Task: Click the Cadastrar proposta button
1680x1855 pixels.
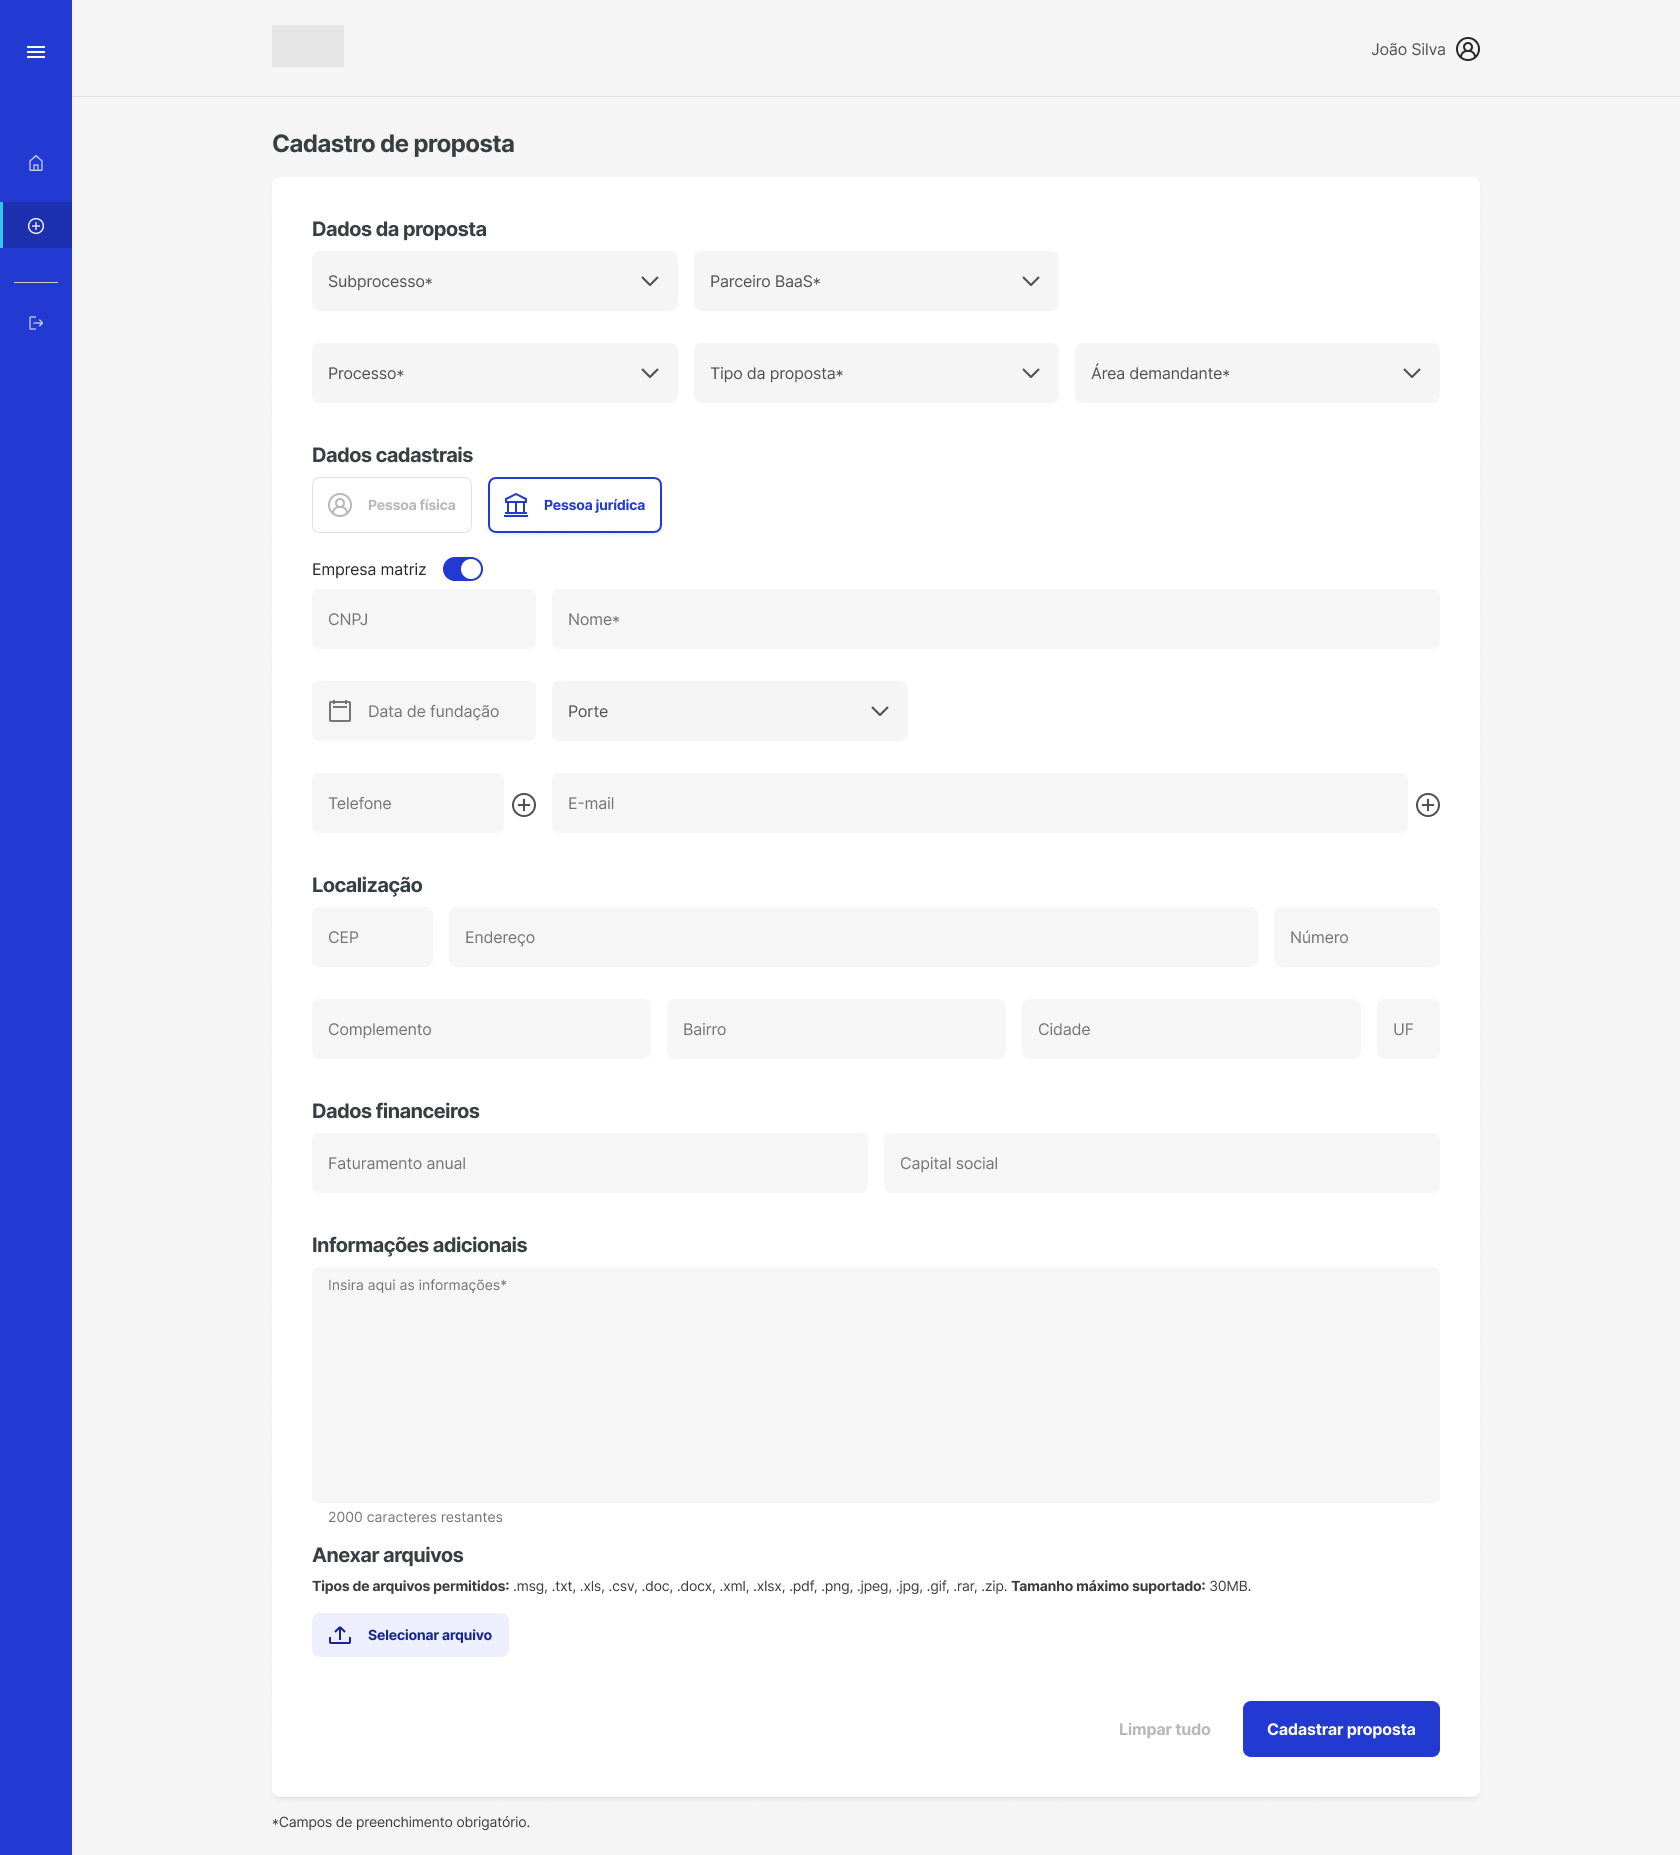Action: click(1340, 1729)
